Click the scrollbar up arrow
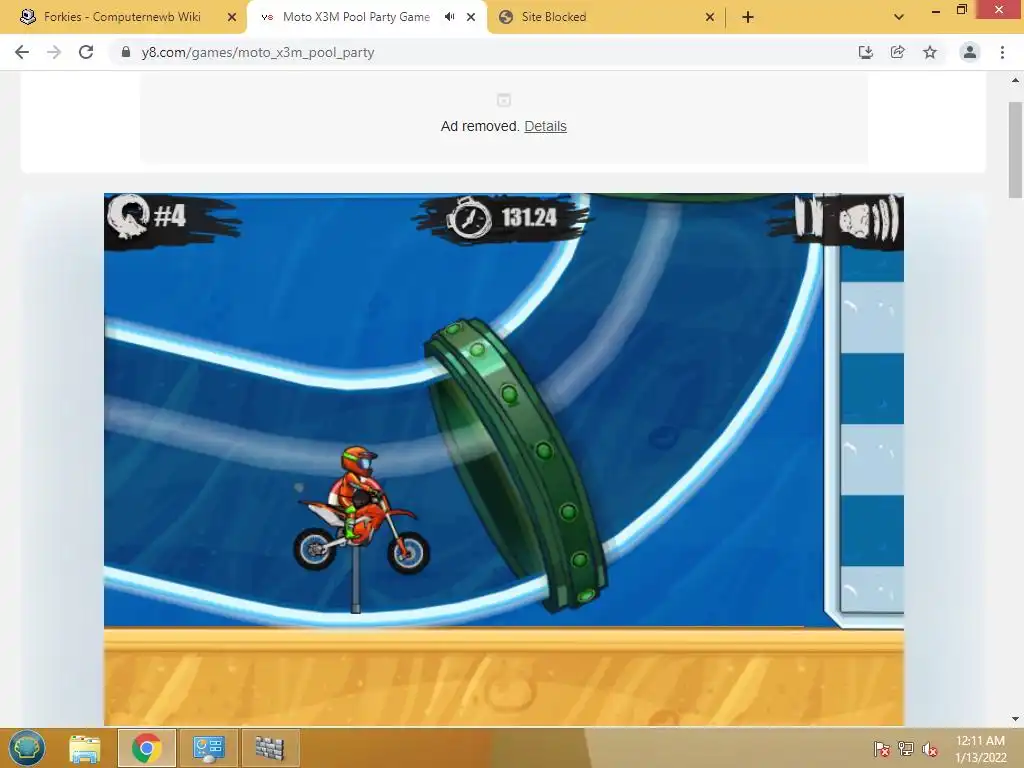 click(x=1015, y=80)
